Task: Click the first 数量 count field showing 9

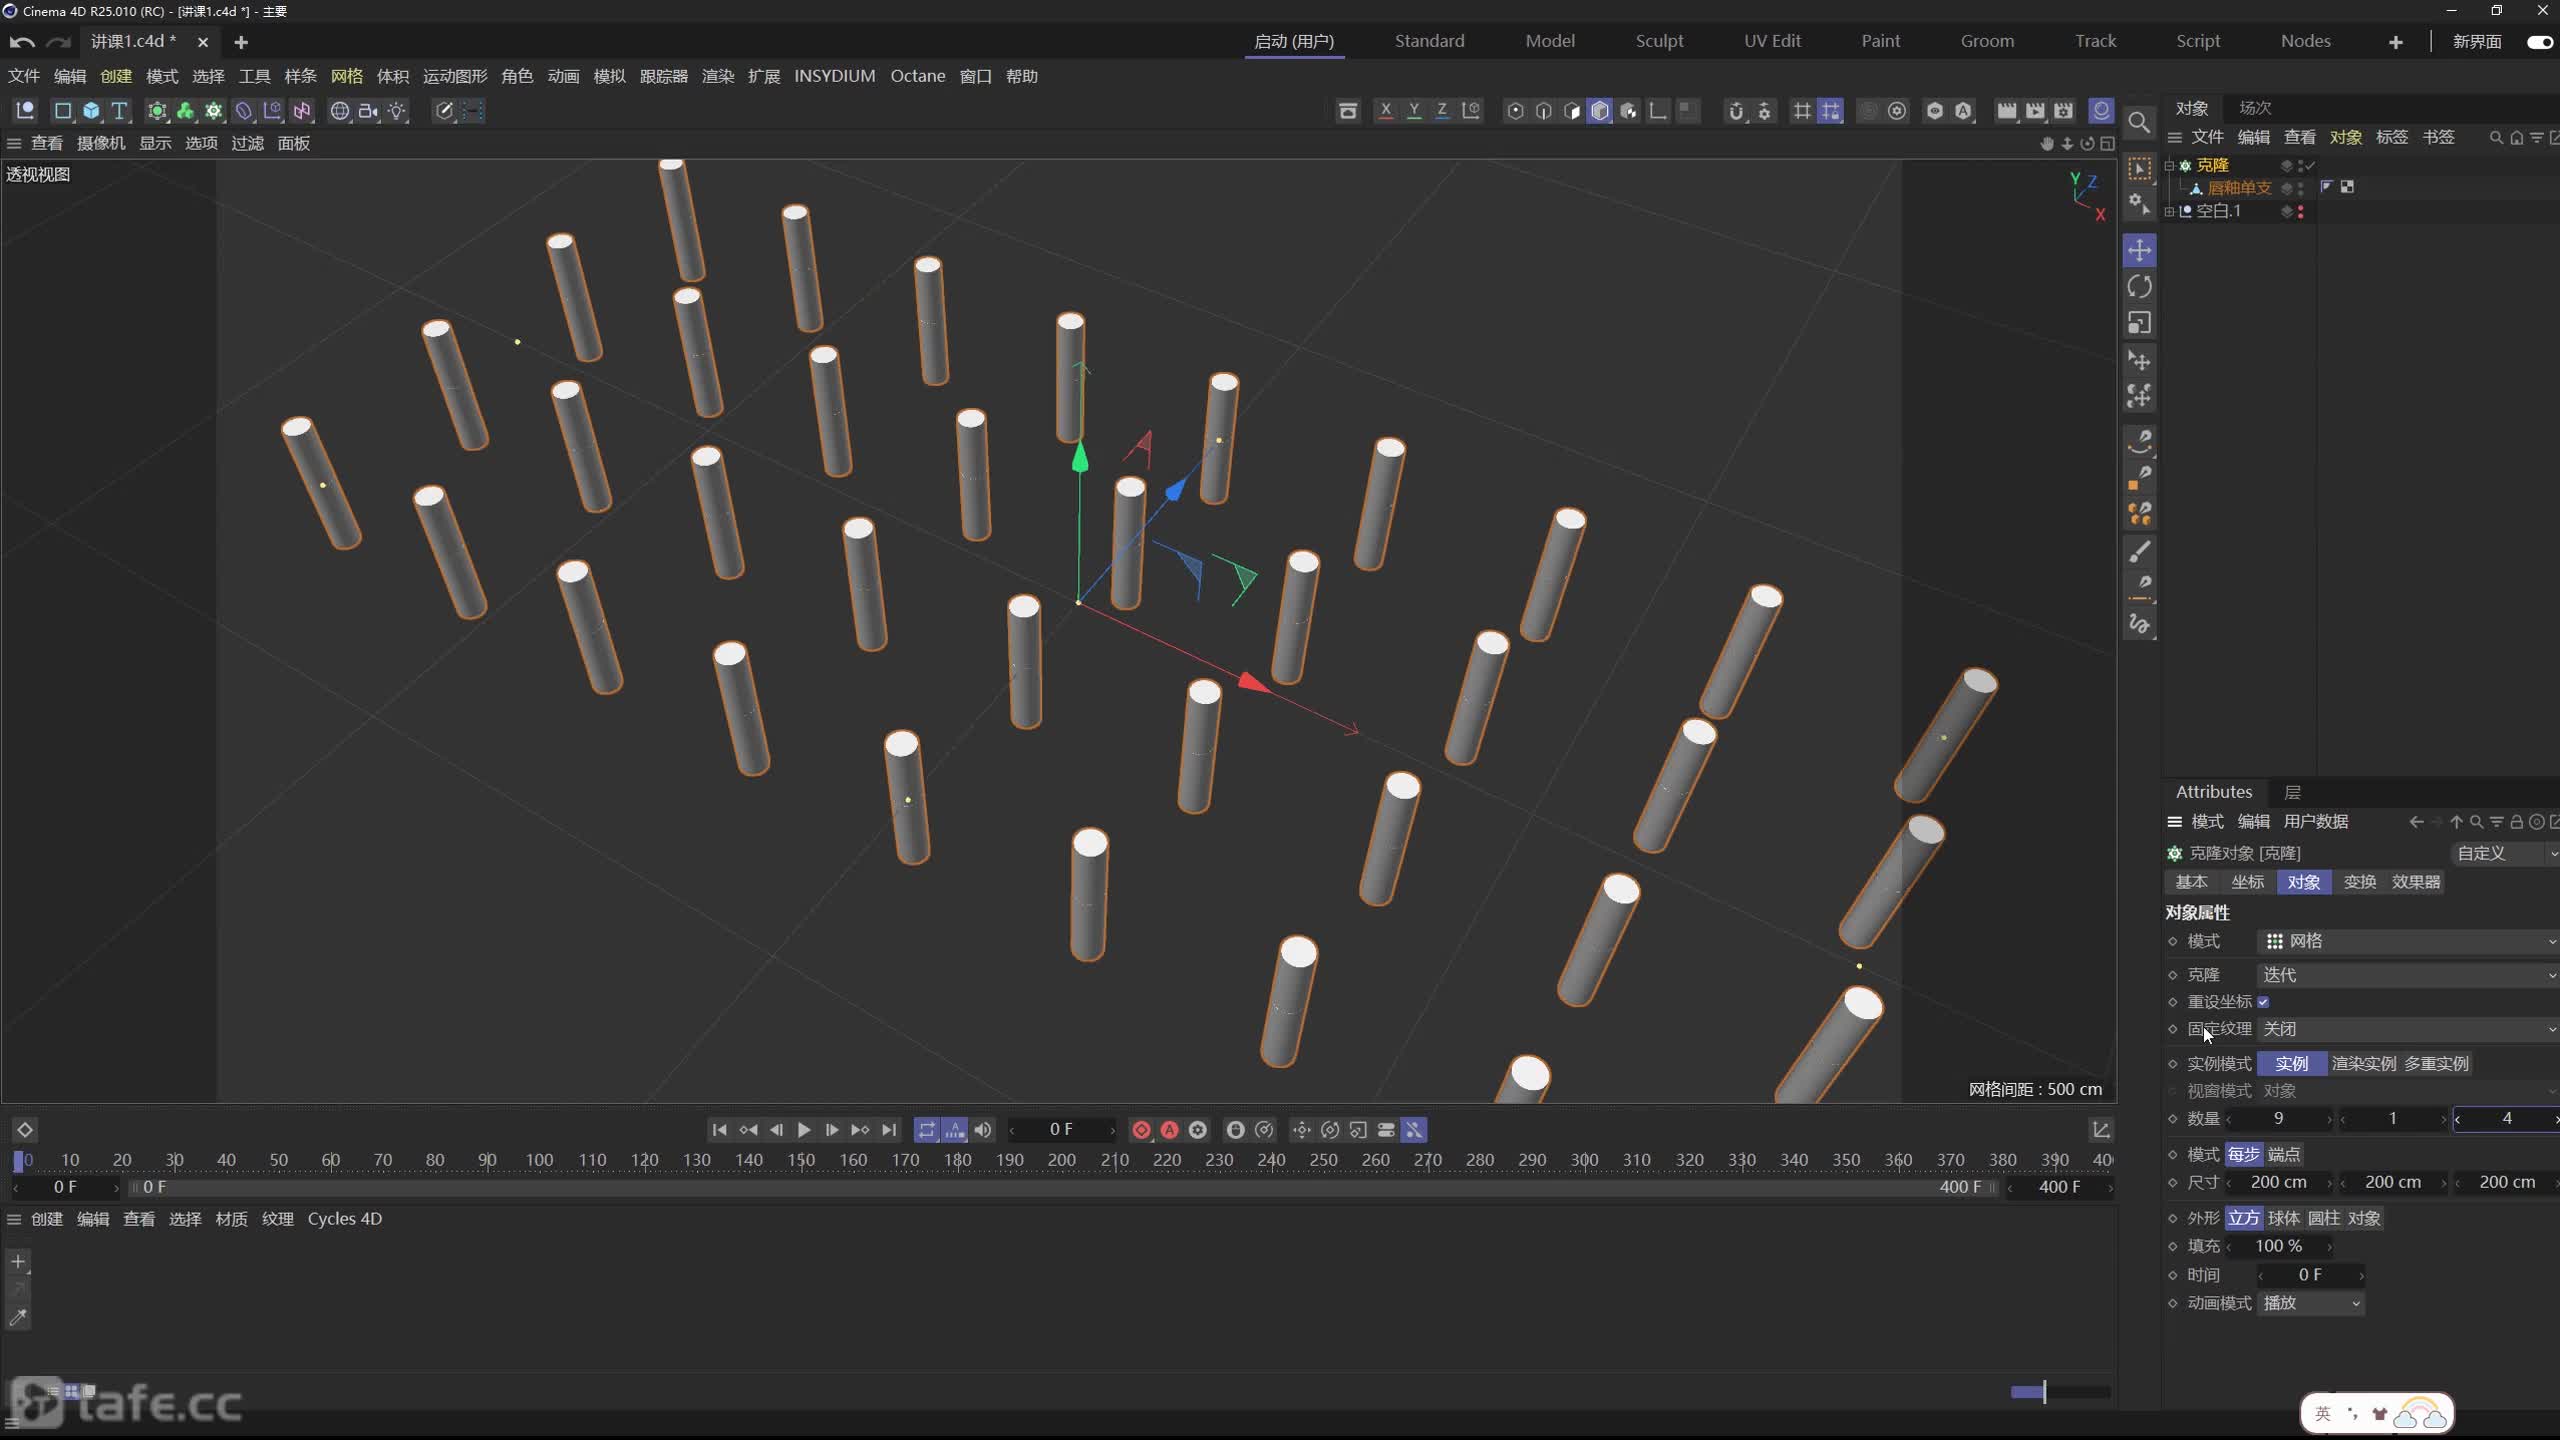Action: (x=2279, y=1118)
